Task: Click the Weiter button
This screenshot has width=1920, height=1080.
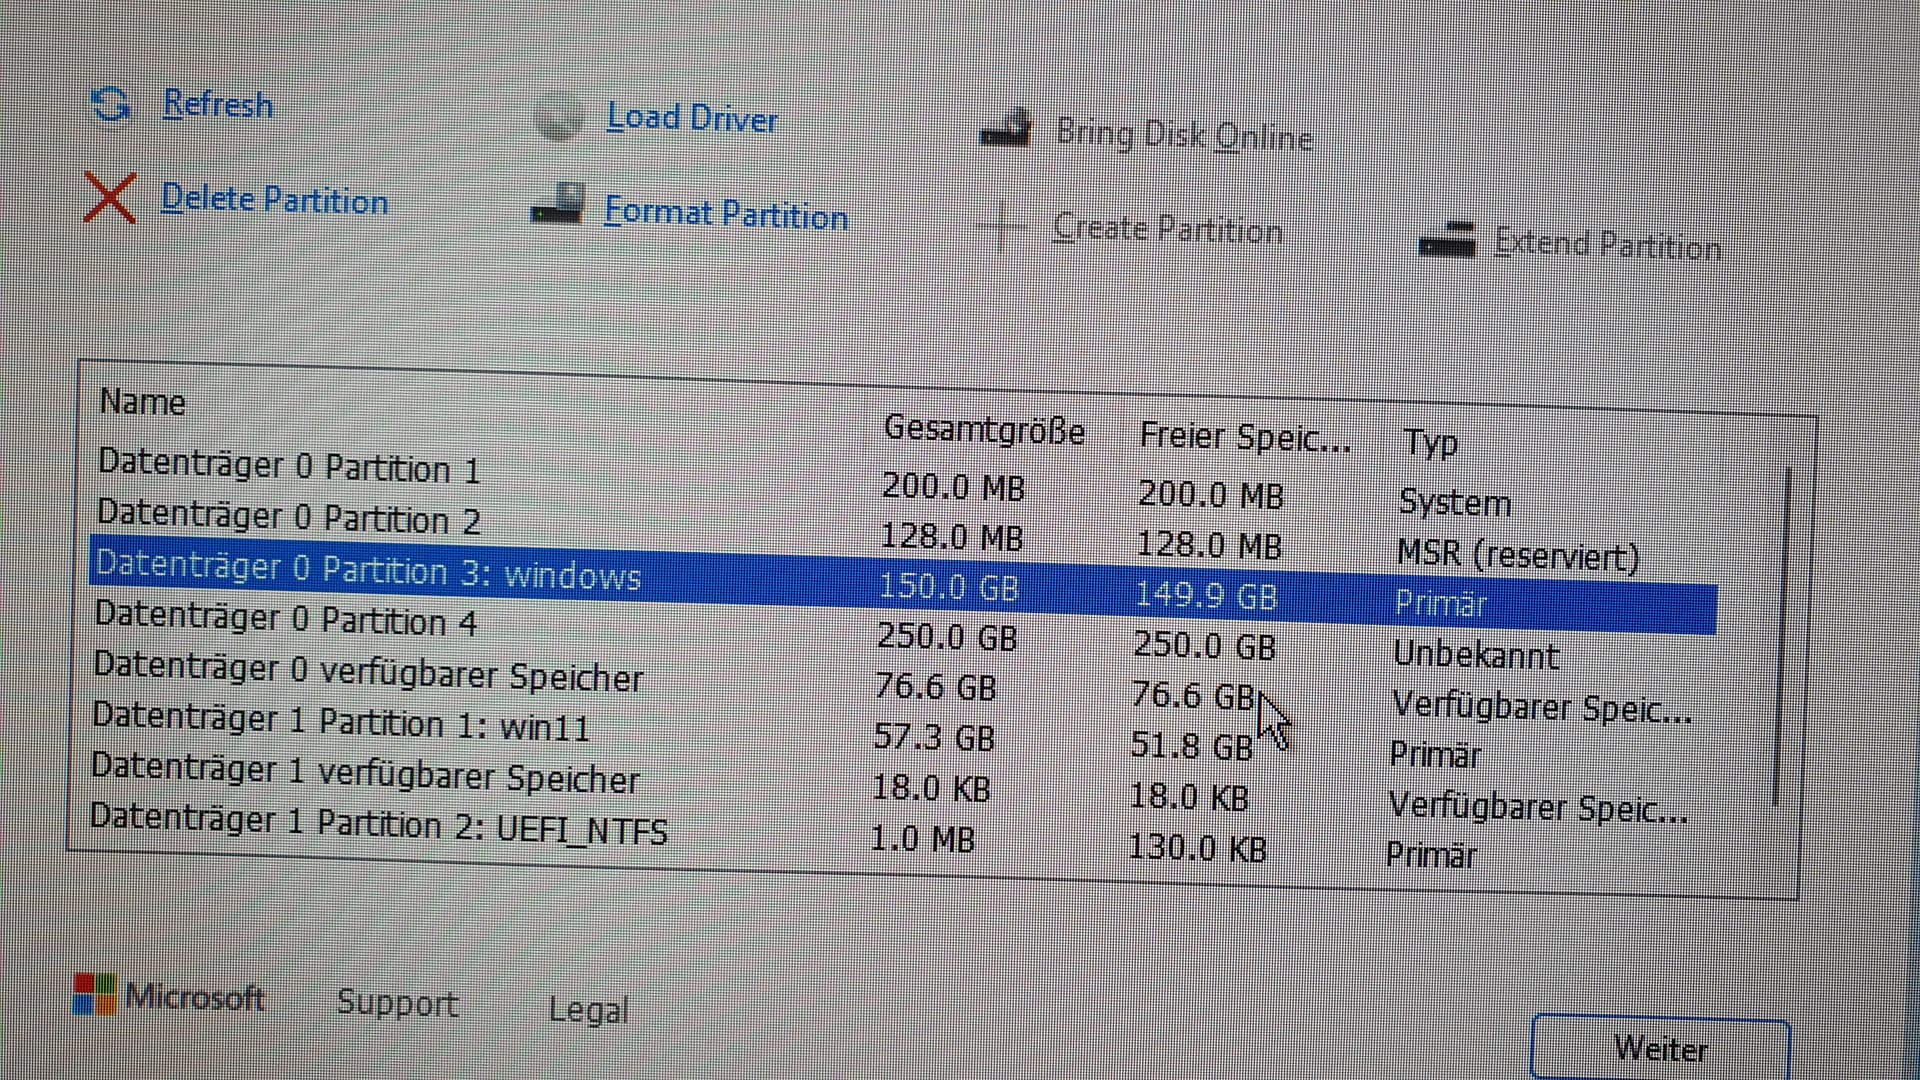Action: 1660,1047
